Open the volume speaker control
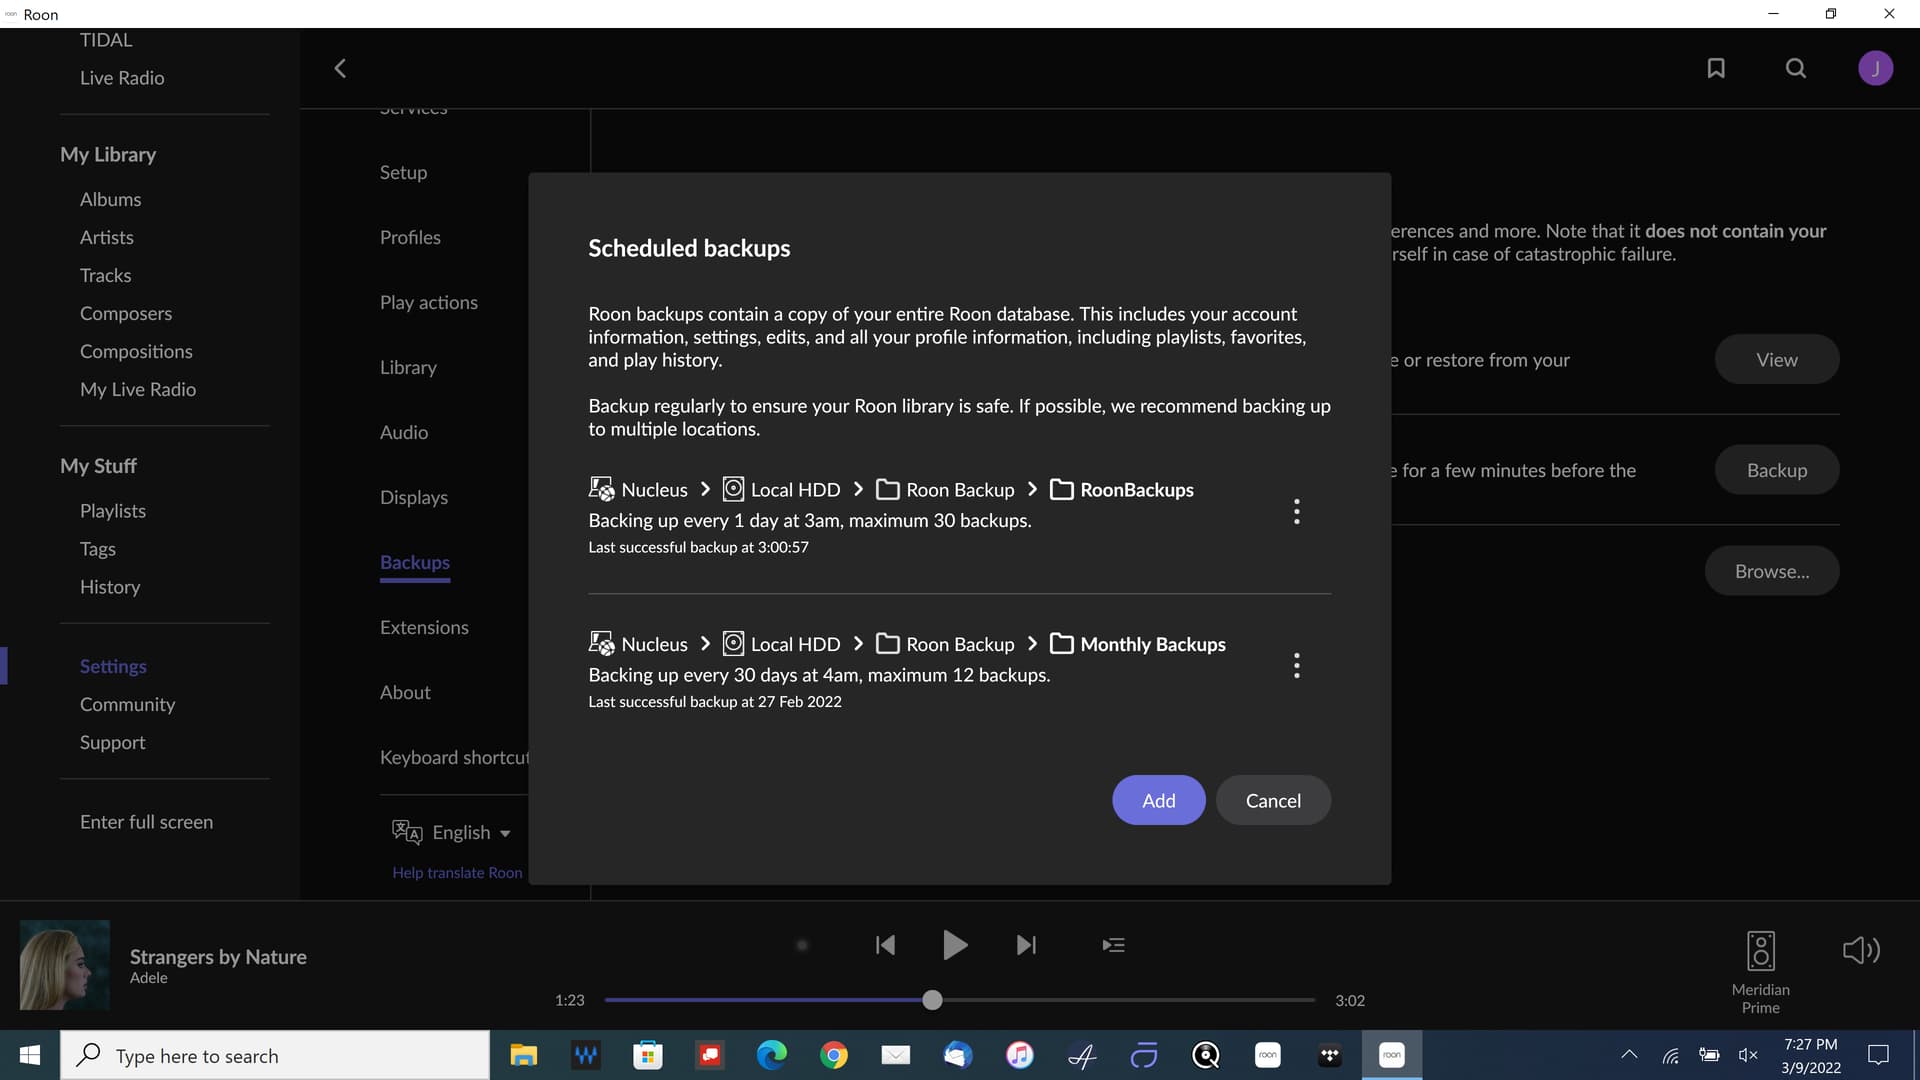The height and width of the screenshot is (1080, 1920). click(1861, 950)
